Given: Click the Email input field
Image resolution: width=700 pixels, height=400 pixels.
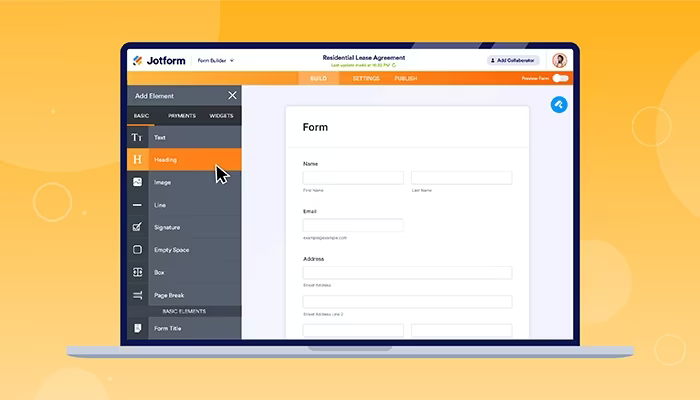Looking at the screenshot, I should click(353, 225).
